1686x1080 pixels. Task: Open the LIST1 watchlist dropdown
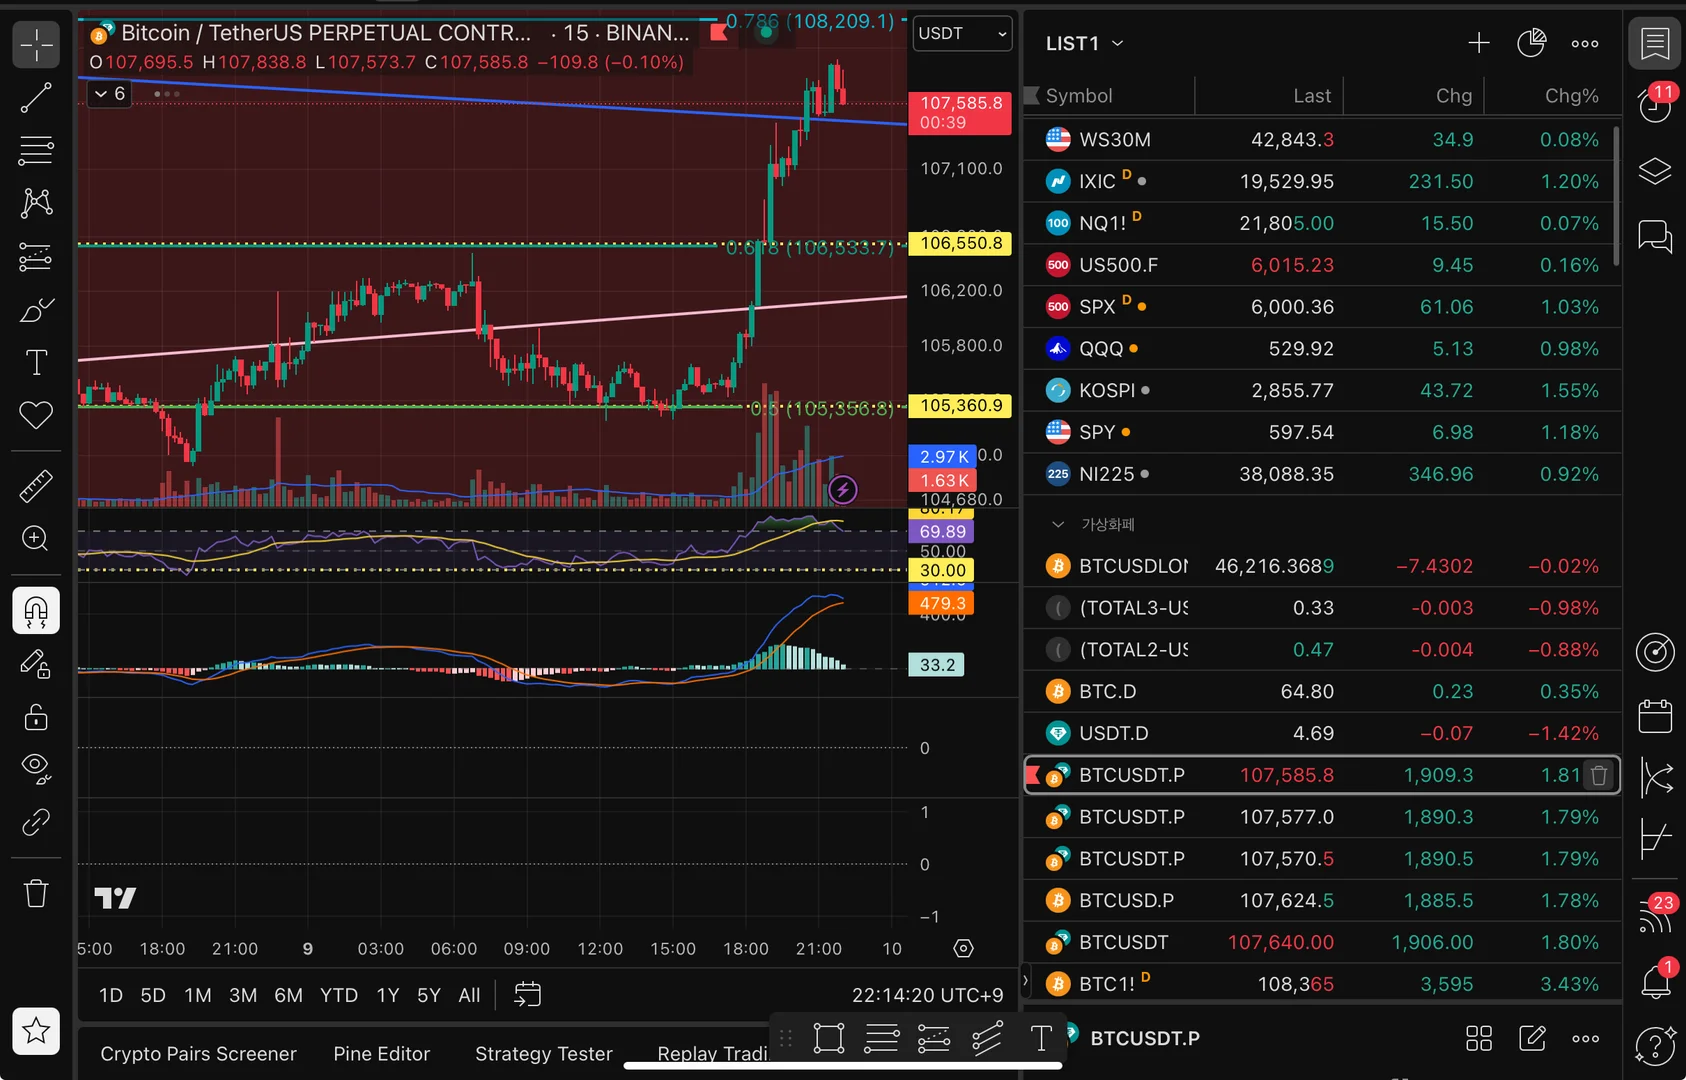pos(1085,43)
